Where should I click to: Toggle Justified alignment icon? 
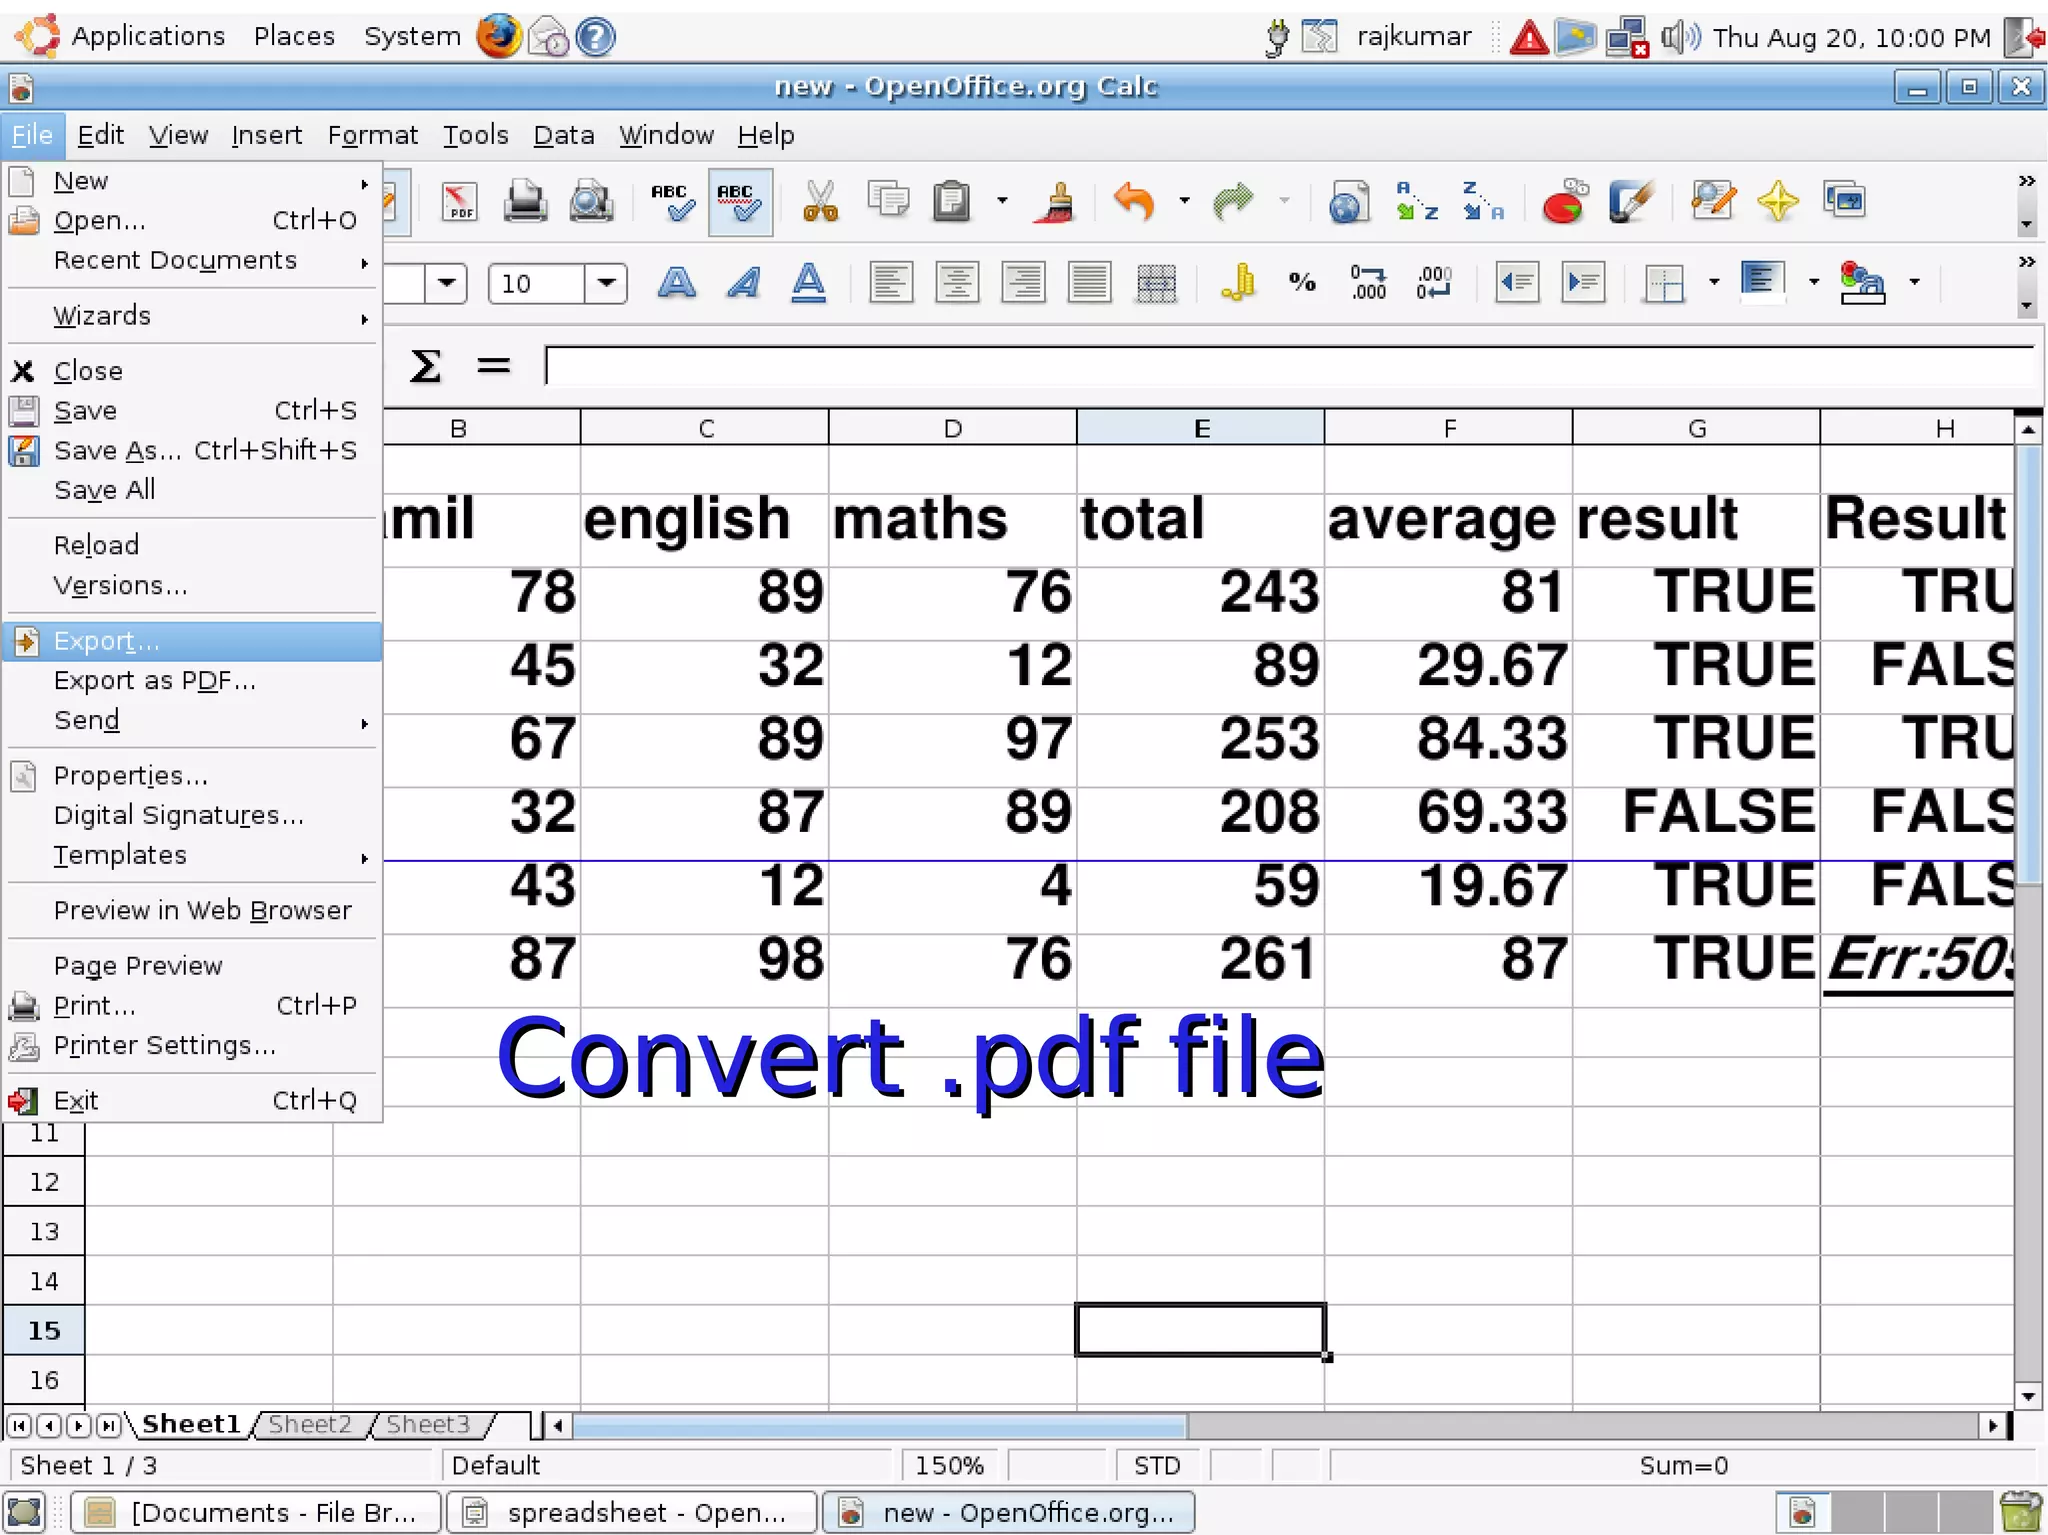point(1089,284)
